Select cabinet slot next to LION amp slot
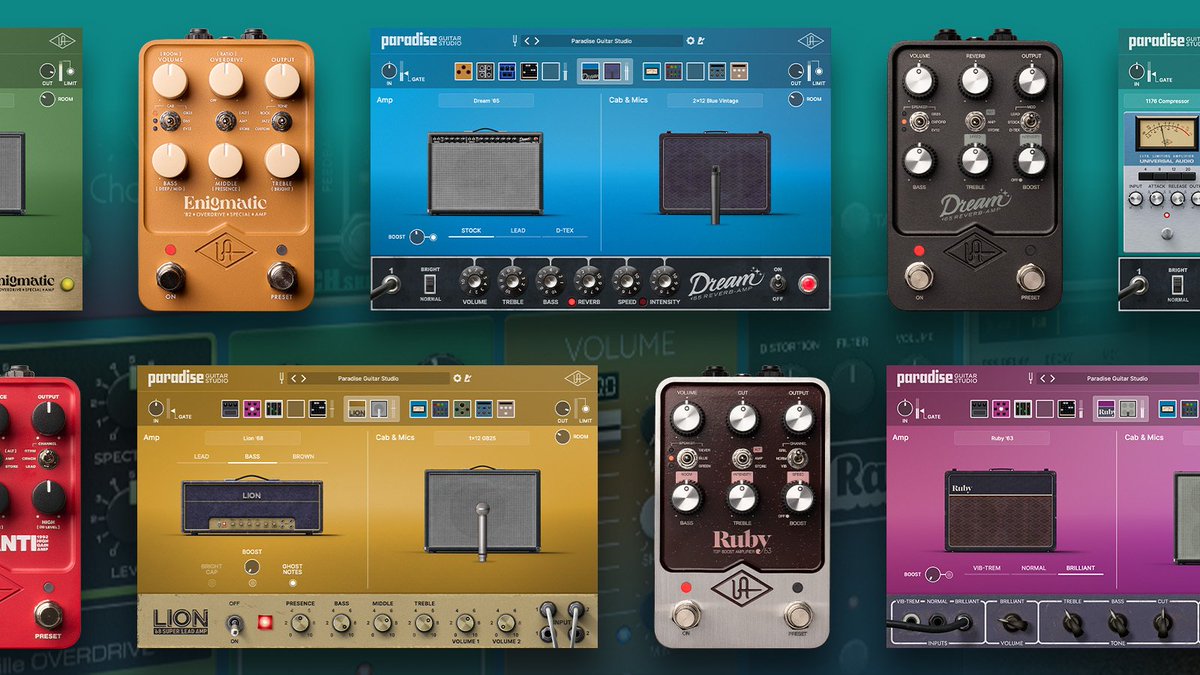The width and height of the screenshot is (1200, 675). tap(379, 408)
